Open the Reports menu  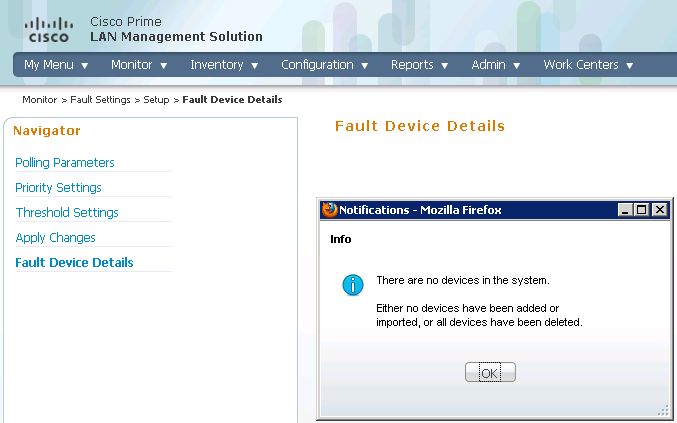tap(420, 65)
